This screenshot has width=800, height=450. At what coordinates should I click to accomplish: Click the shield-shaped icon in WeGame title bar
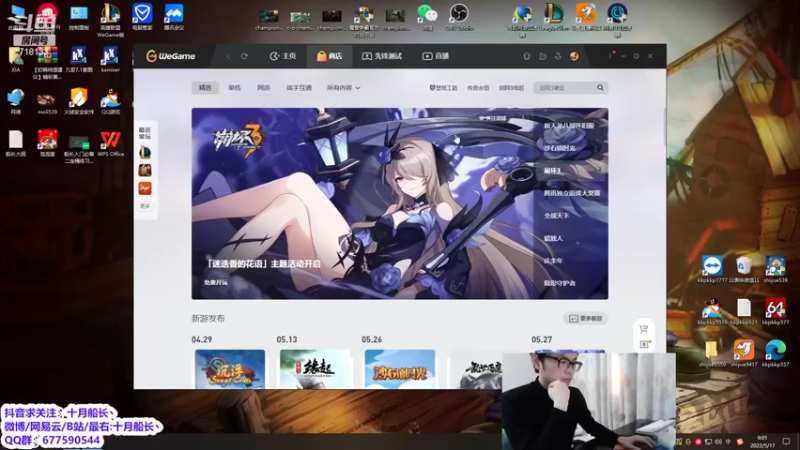pos(527,56)
